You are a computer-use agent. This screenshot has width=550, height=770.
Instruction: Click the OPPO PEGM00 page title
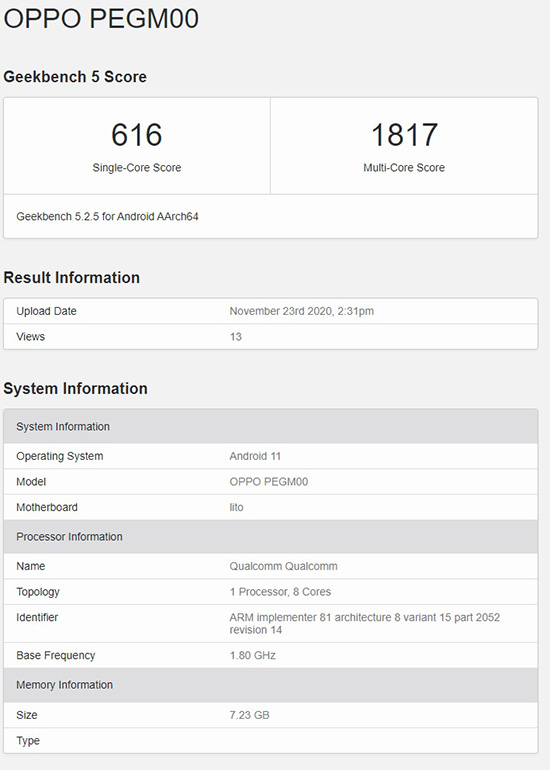101,19
